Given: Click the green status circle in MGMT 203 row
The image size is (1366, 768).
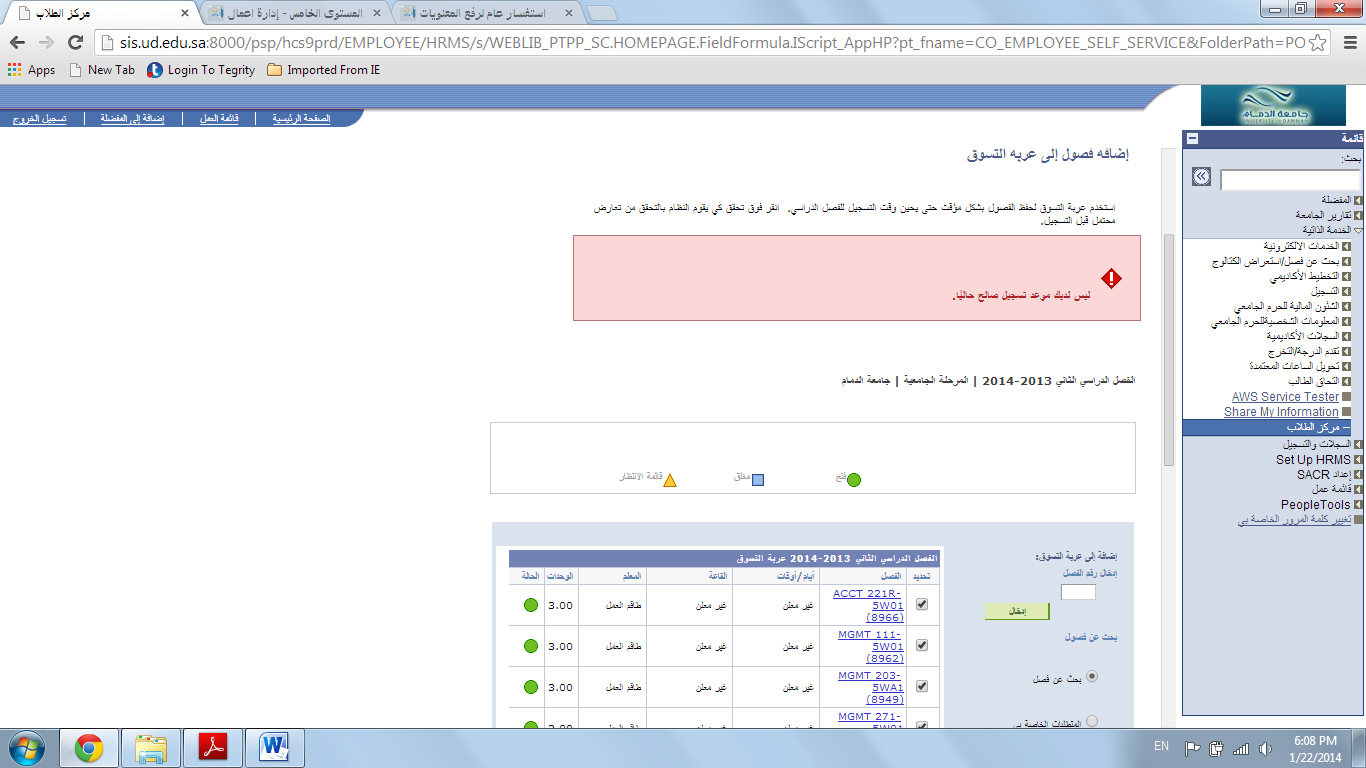Looking at the screenshot, I should click(531, 687).
